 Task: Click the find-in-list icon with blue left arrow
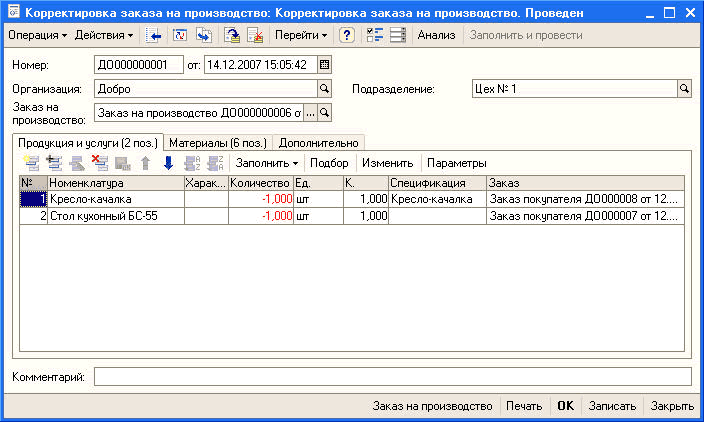[153, 35]
